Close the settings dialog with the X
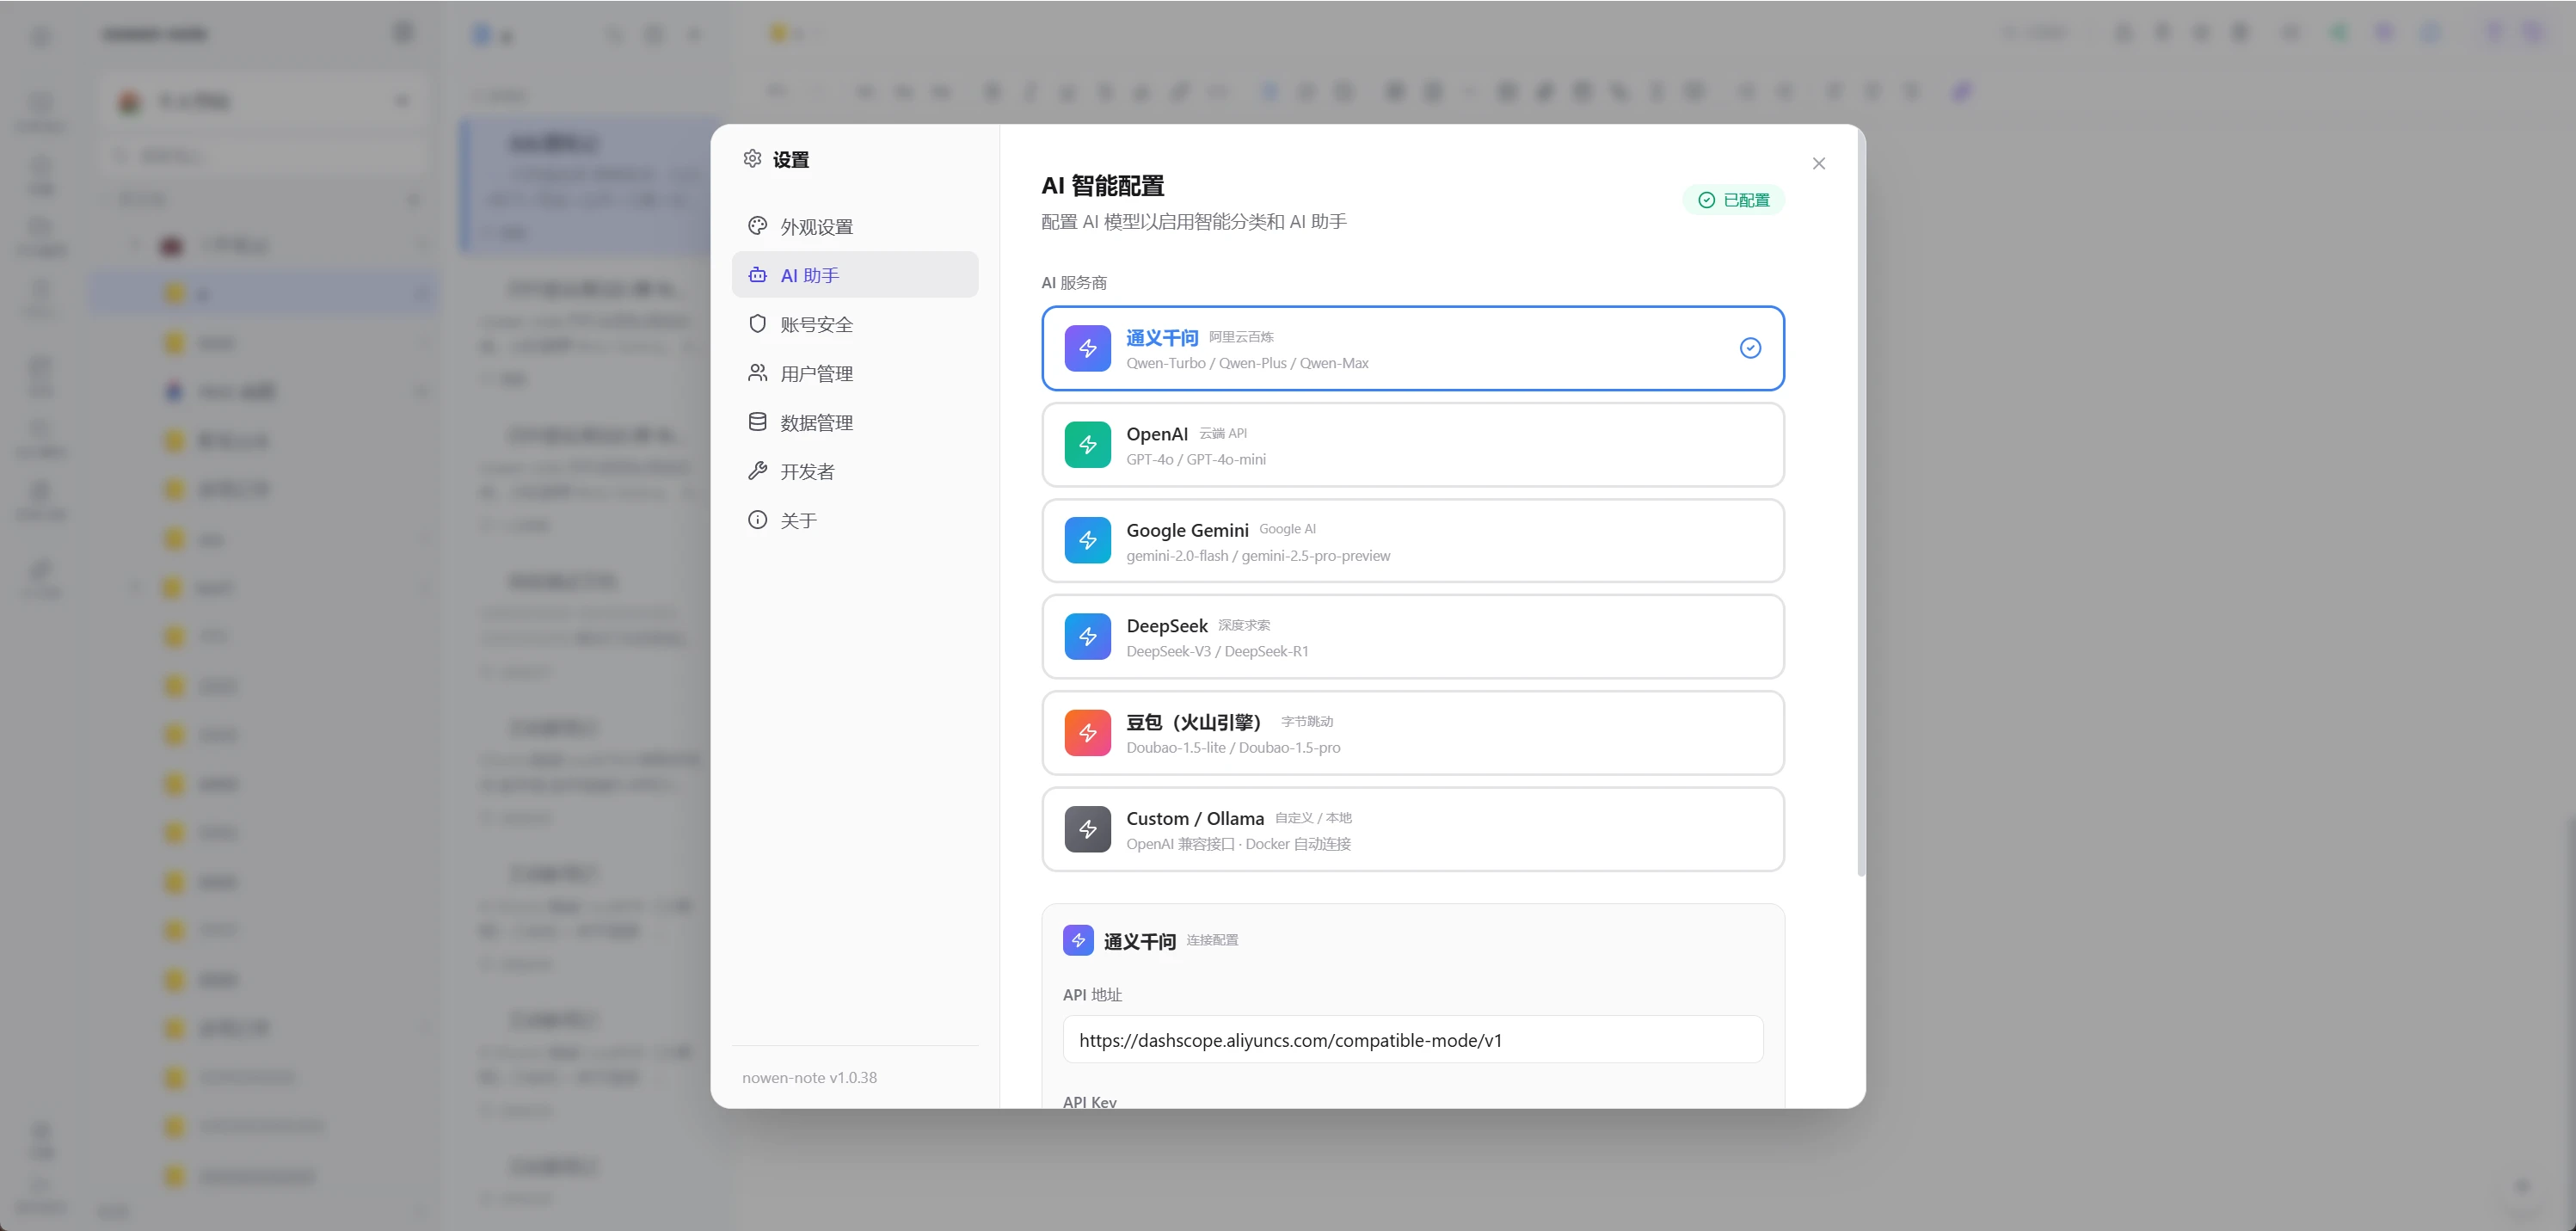The image size is (2576, 1231). pyautogui.click(x=1818, y=163)
